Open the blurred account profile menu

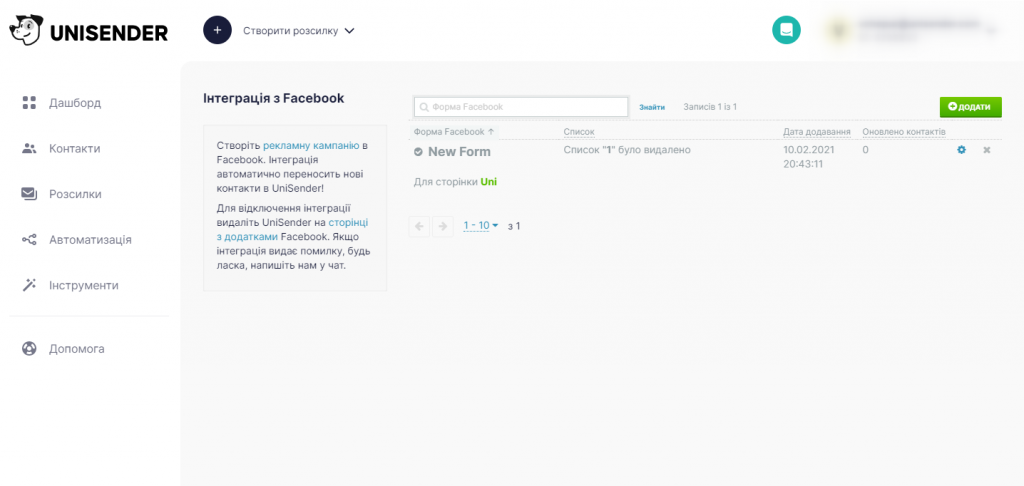pyautogui.click(x=912, y=30)
